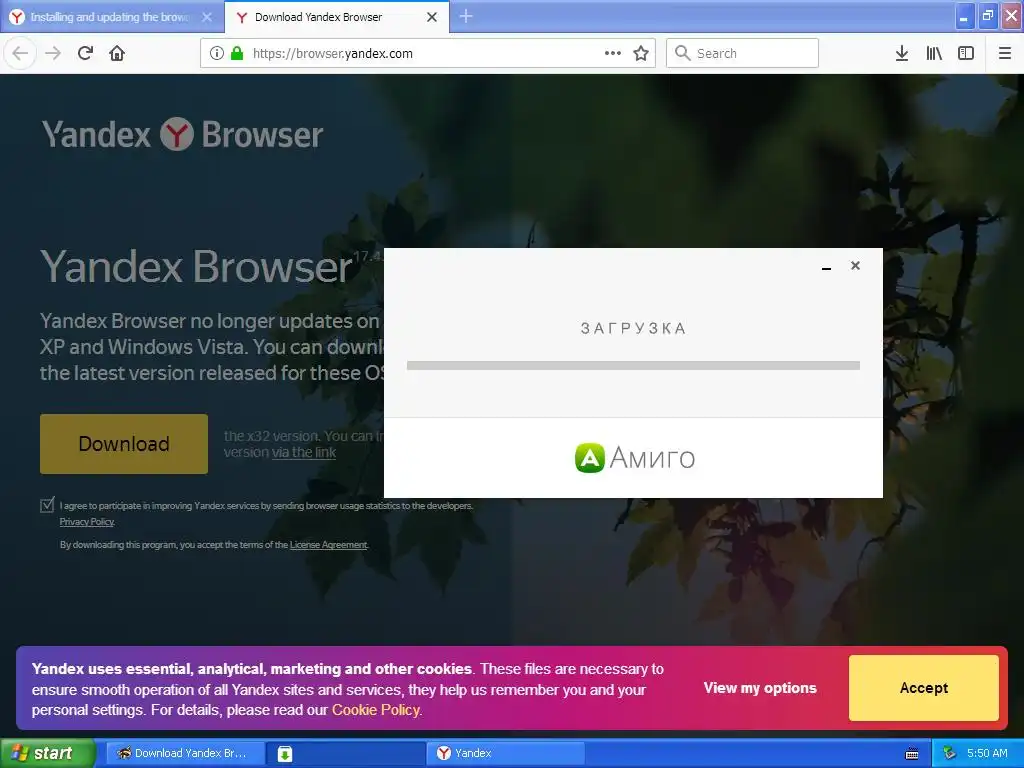Screen dimensions: 1024x768
Task: Open the Cookie Policy link
Action: pos(376,710)
